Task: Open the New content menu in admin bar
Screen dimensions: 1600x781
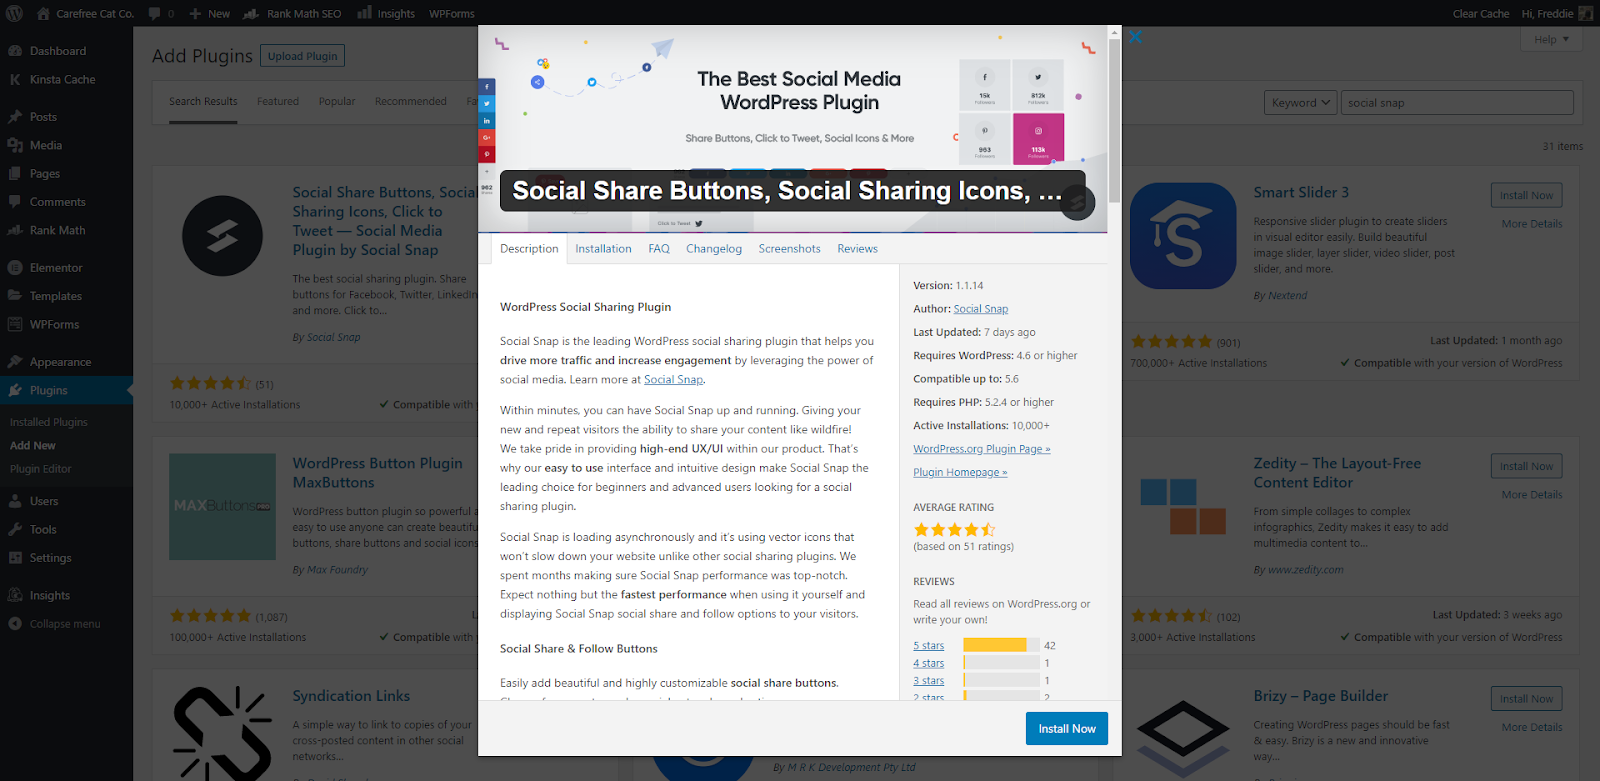Action: (210, 14)
